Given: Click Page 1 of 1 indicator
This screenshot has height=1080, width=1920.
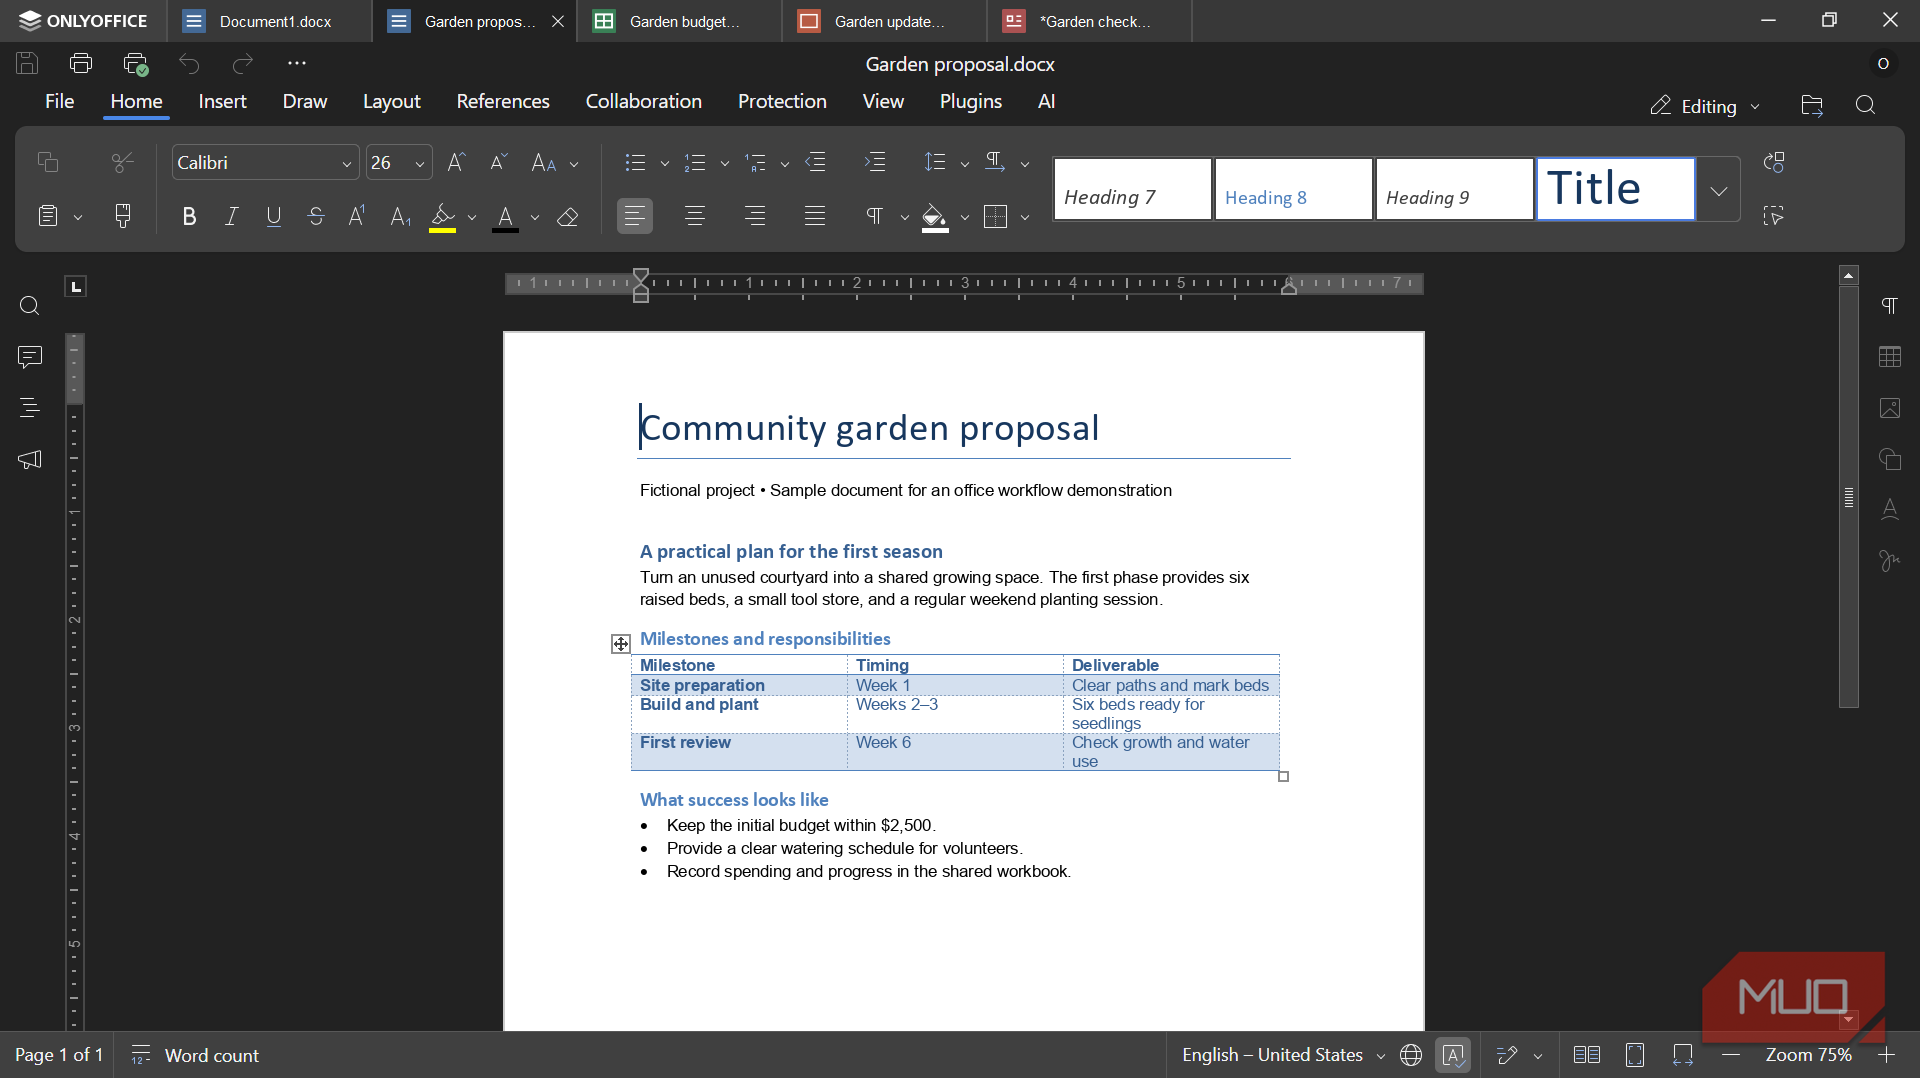Looking at the screenshot, I should coord(58,1055).
